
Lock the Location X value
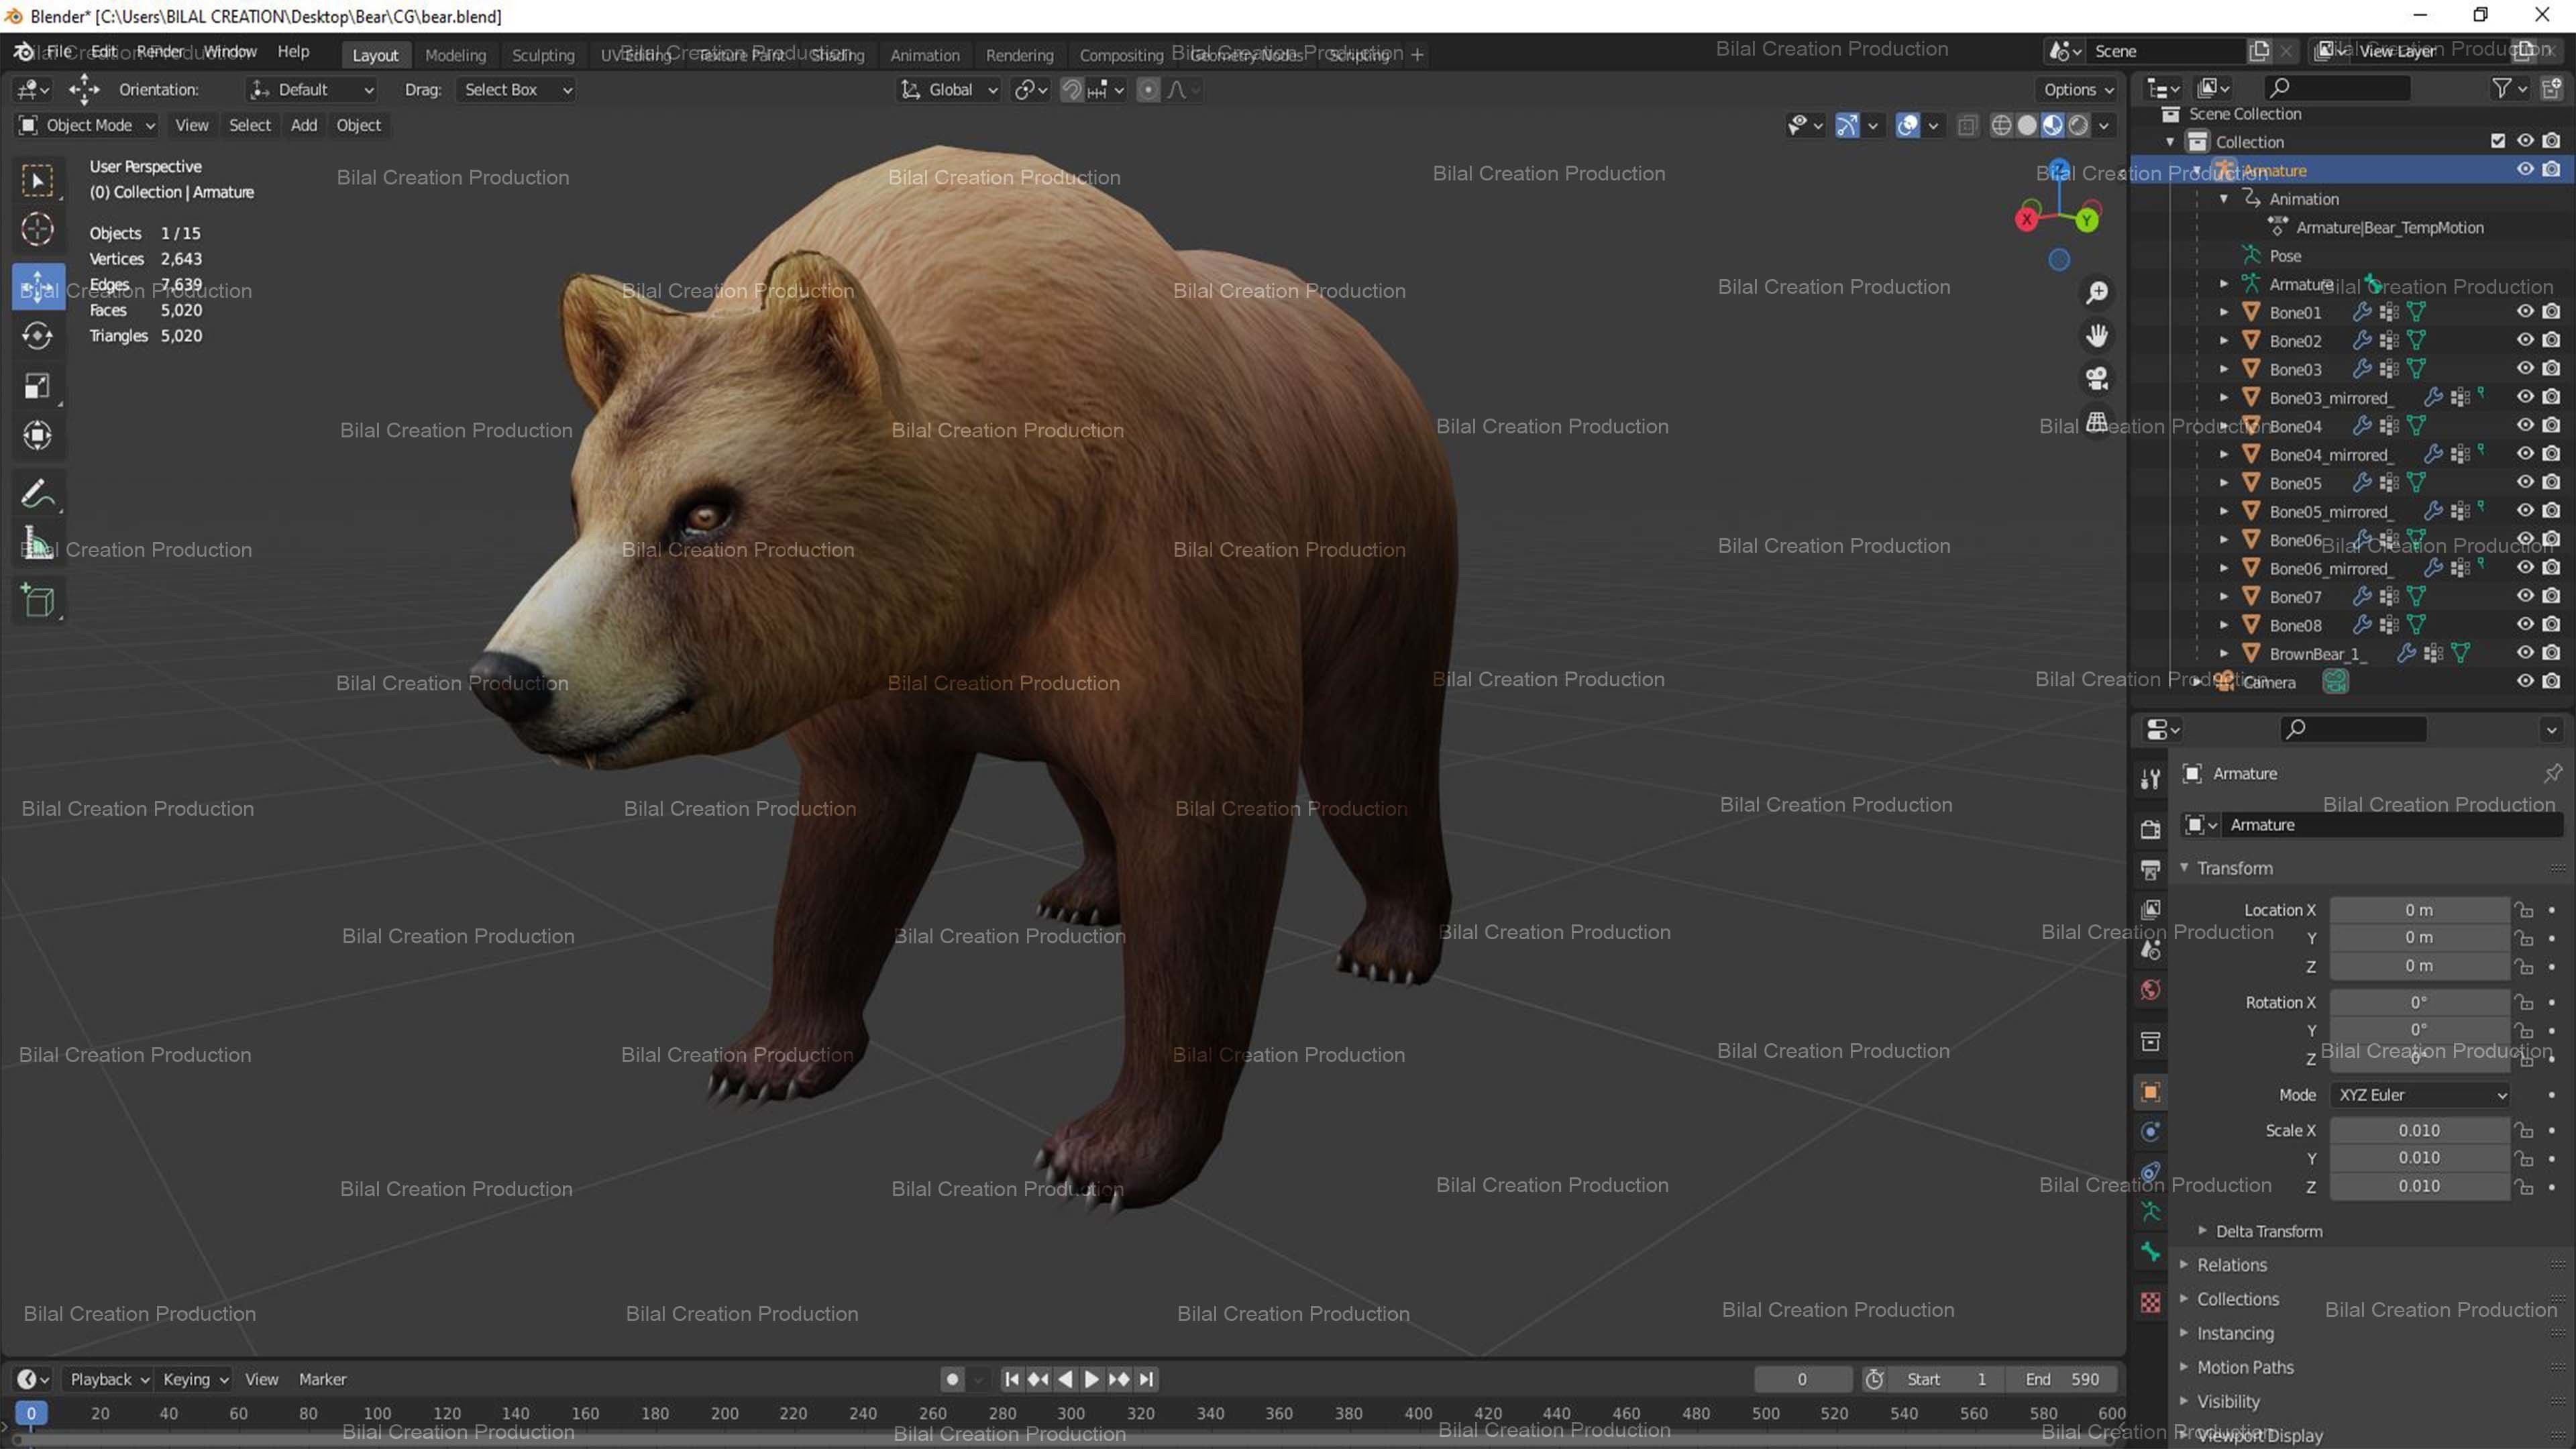pyautogui.click(x=2525, y=910)
